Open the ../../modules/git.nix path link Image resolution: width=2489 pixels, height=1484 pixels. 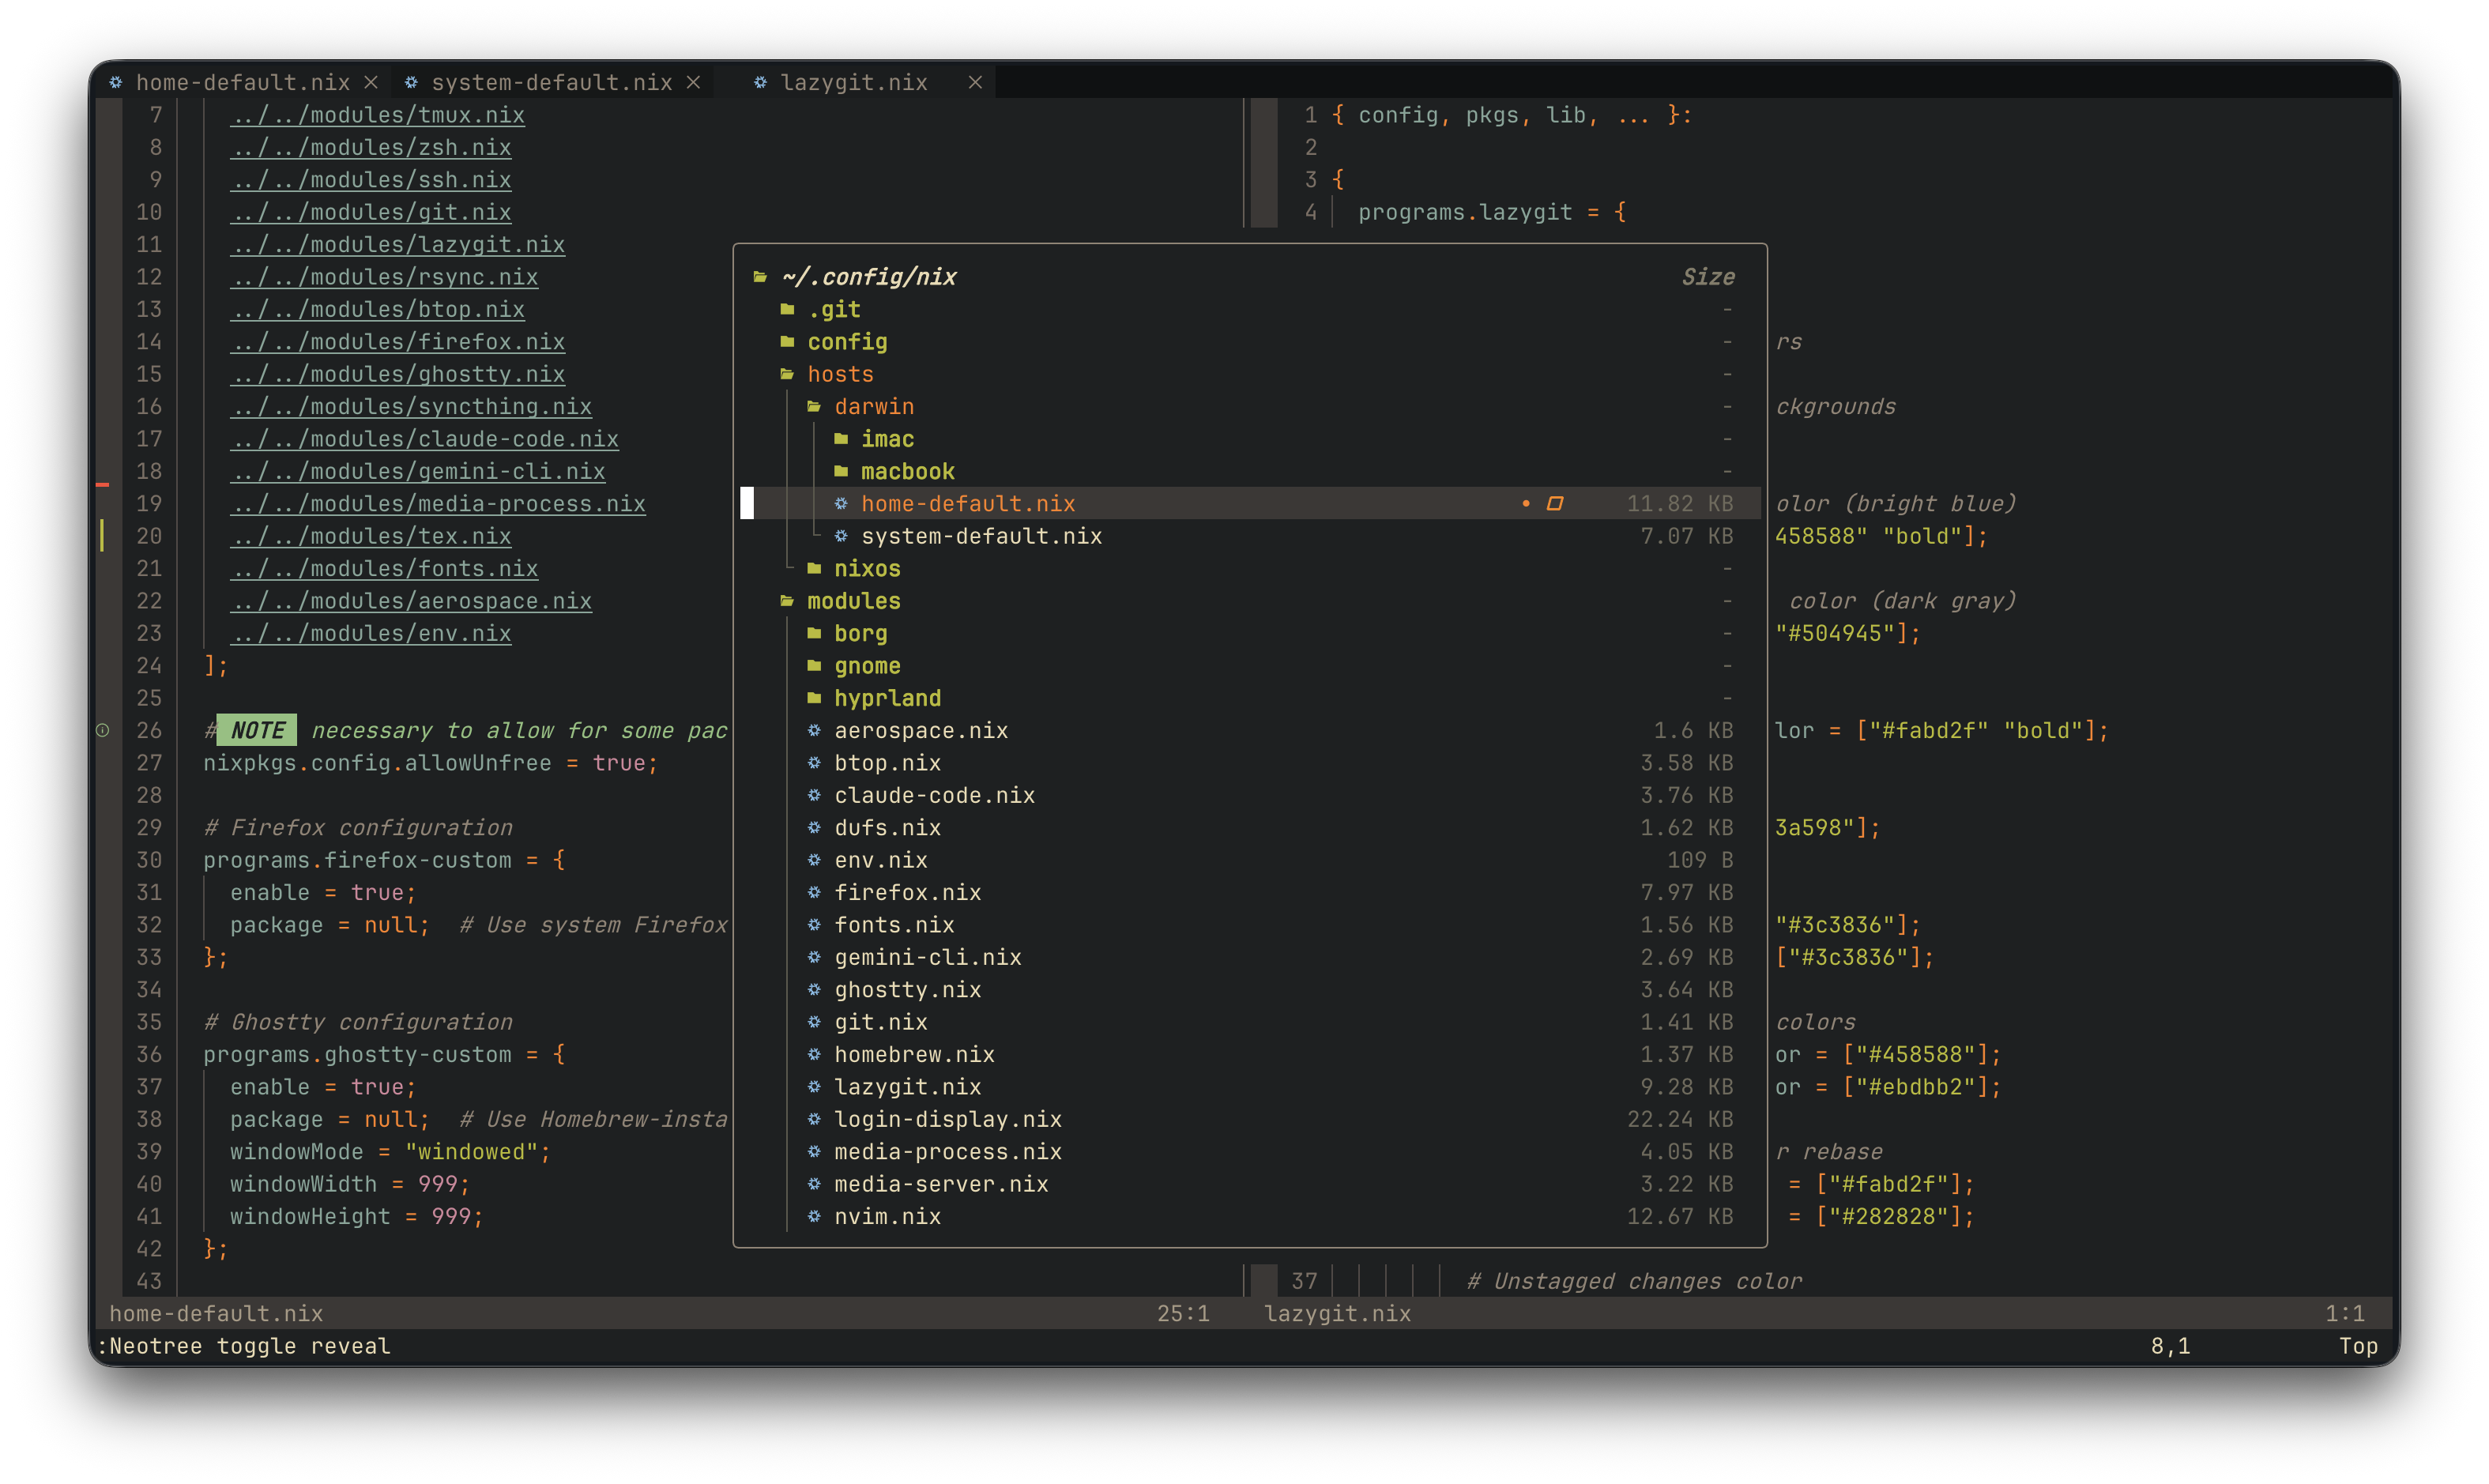372,212
